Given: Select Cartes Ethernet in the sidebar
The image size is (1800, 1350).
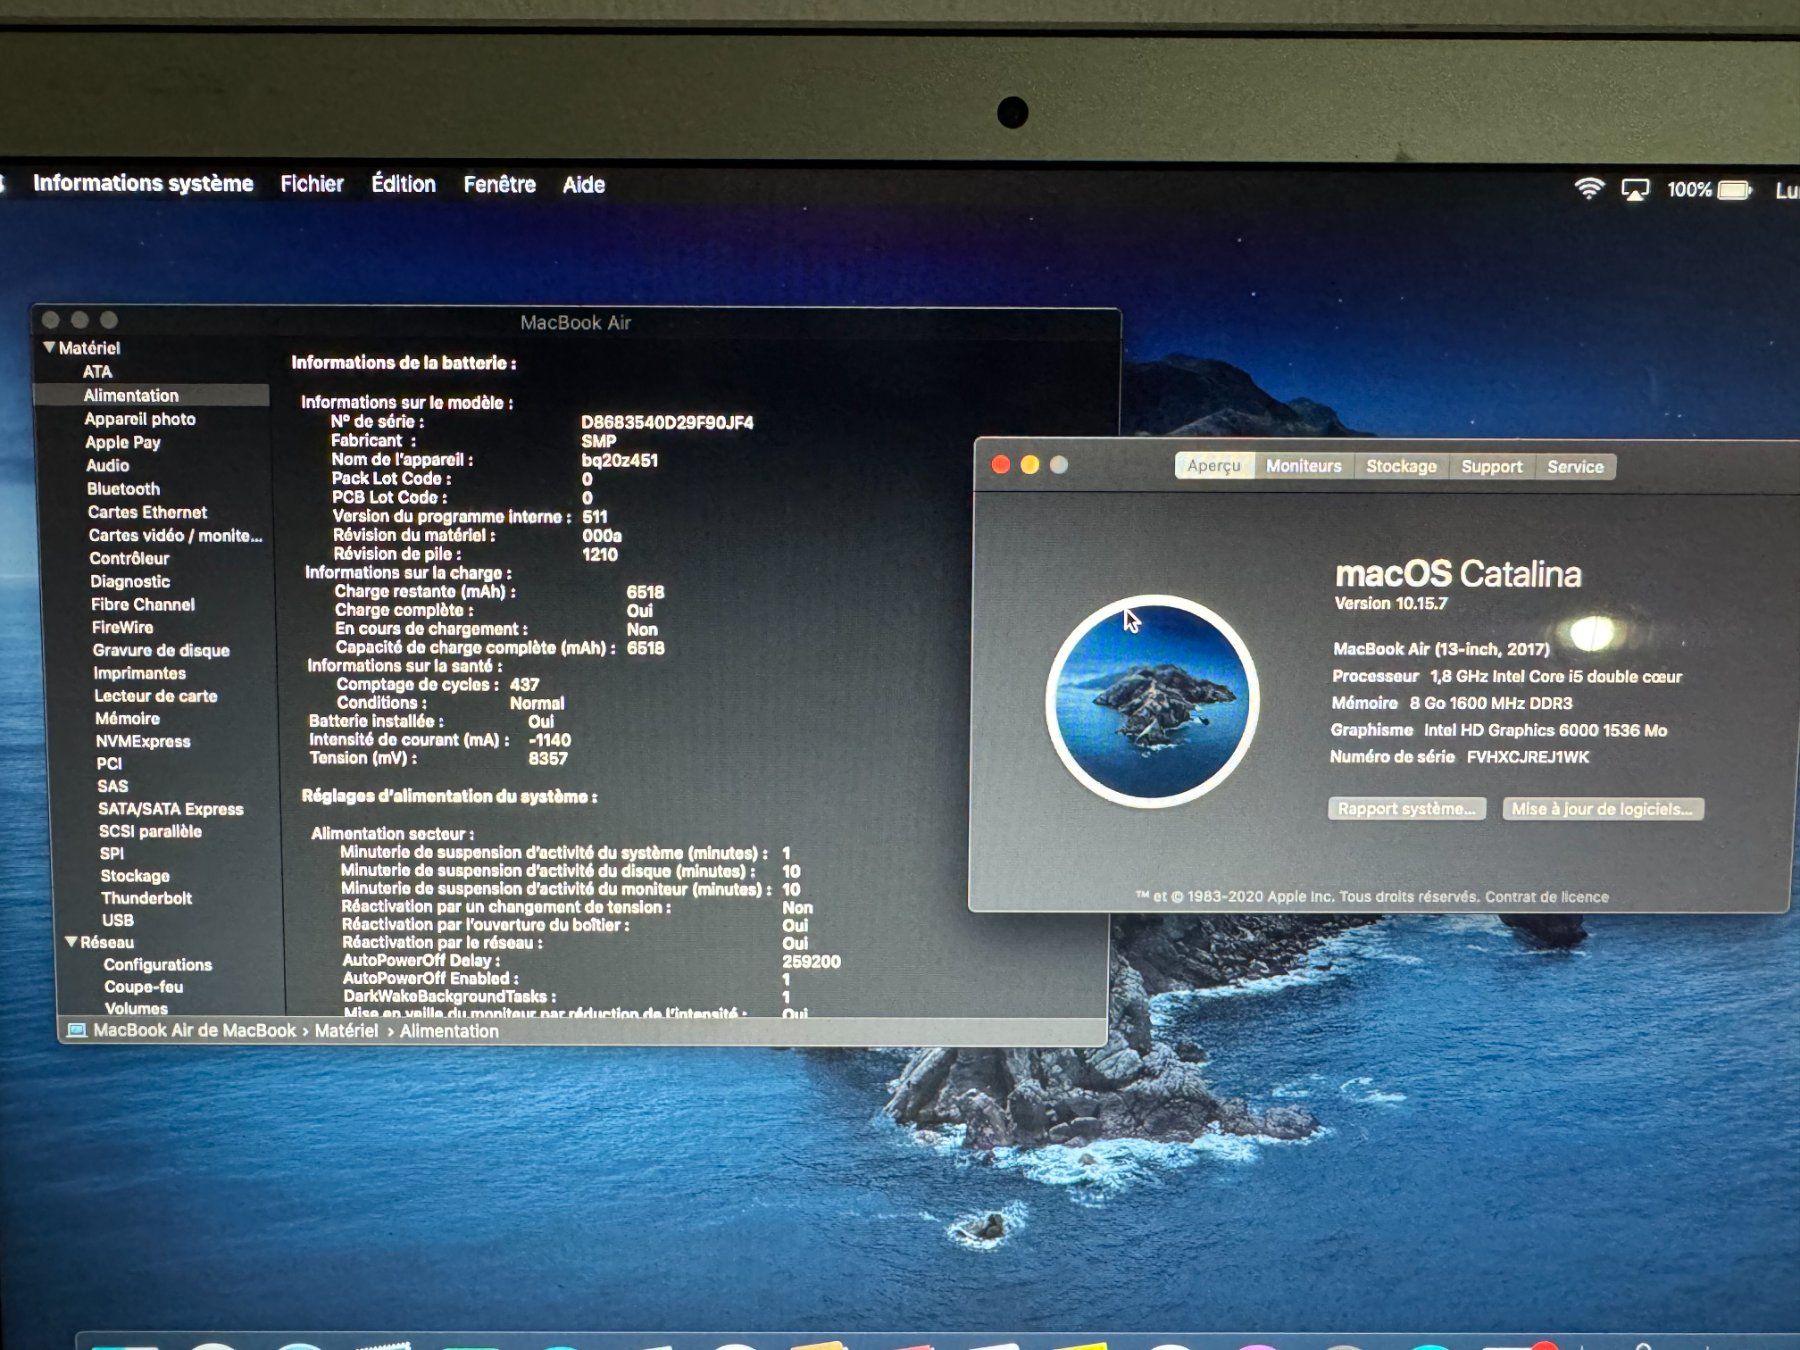Looking at the screenshot, I should tap(147, 512).
